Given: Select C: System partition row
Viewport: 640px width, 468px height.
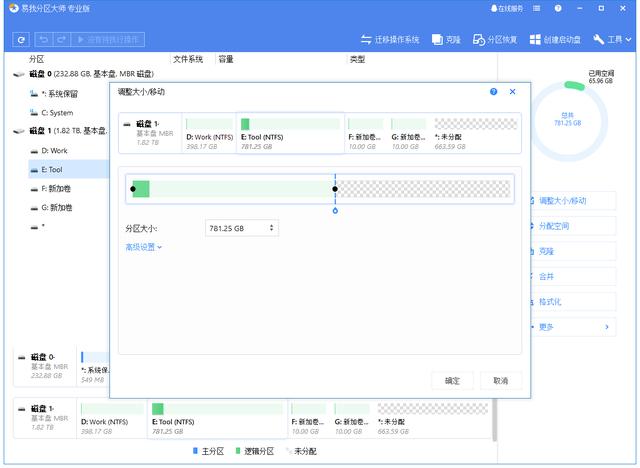Looking at the screenshot, I should [x=57, y=113].
